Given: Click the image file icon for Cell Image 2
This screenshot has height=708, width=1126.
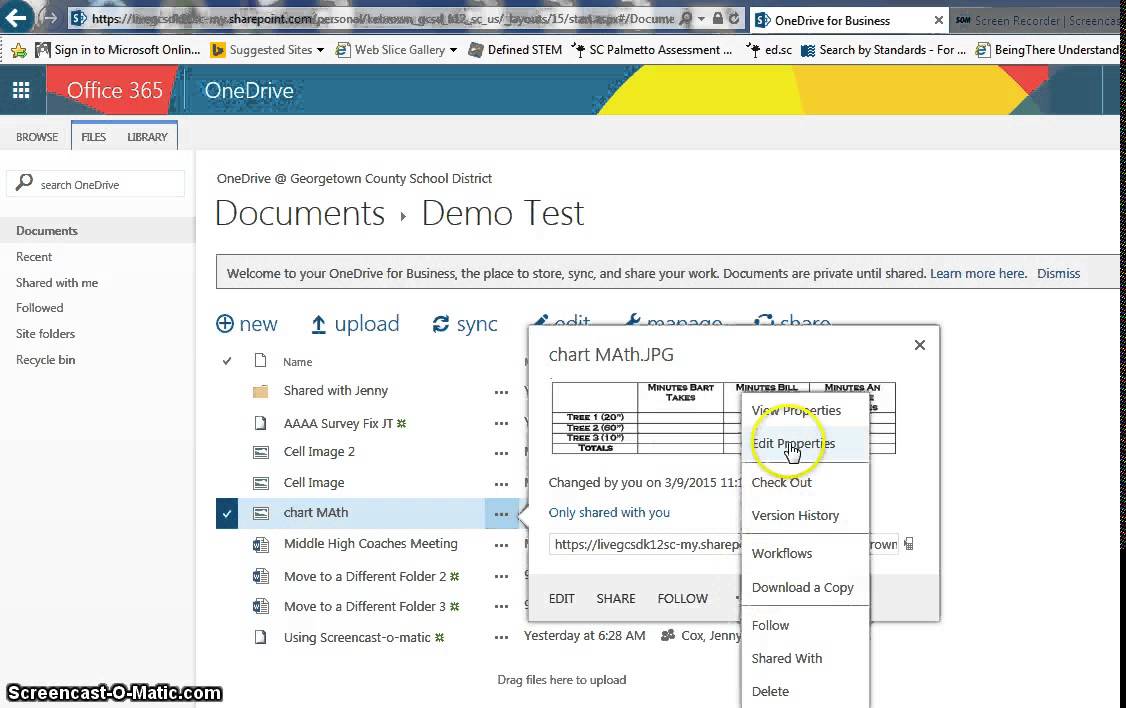Looking at the screenshot, I should pos(261,452).
